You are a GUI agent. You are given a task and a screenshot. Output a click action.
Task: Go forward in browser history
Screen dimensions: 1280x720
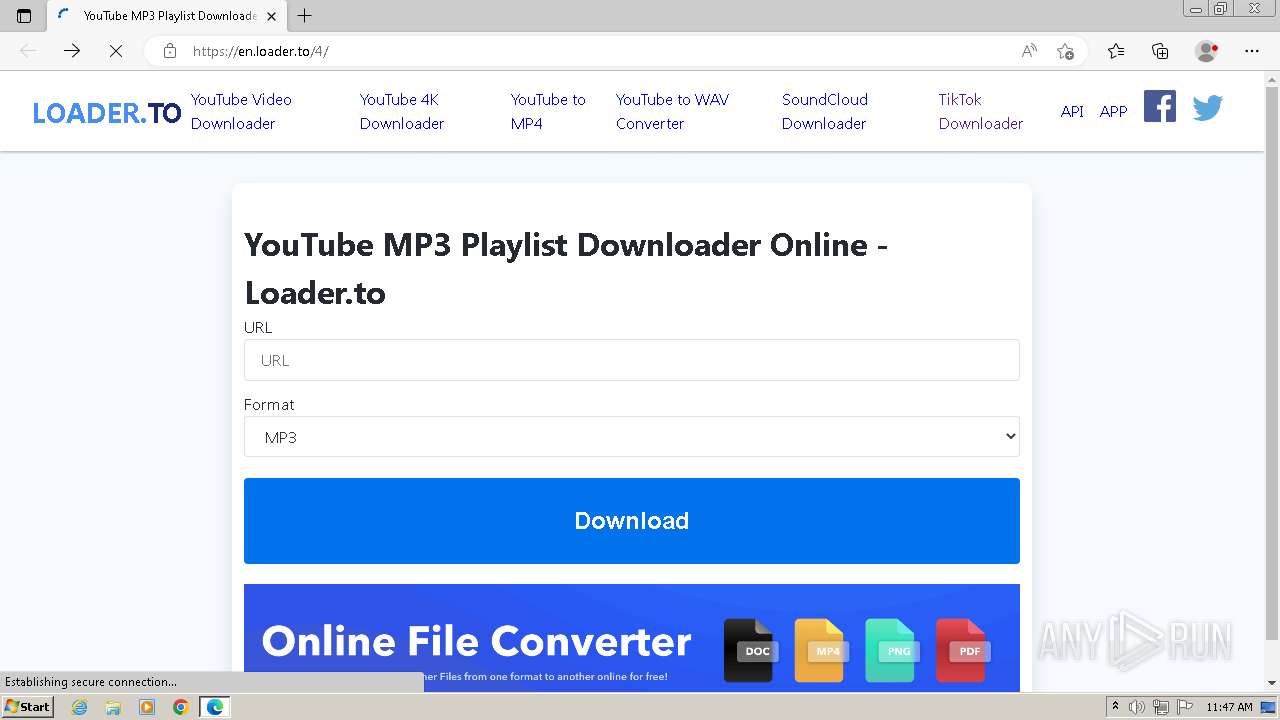[72, 51]
